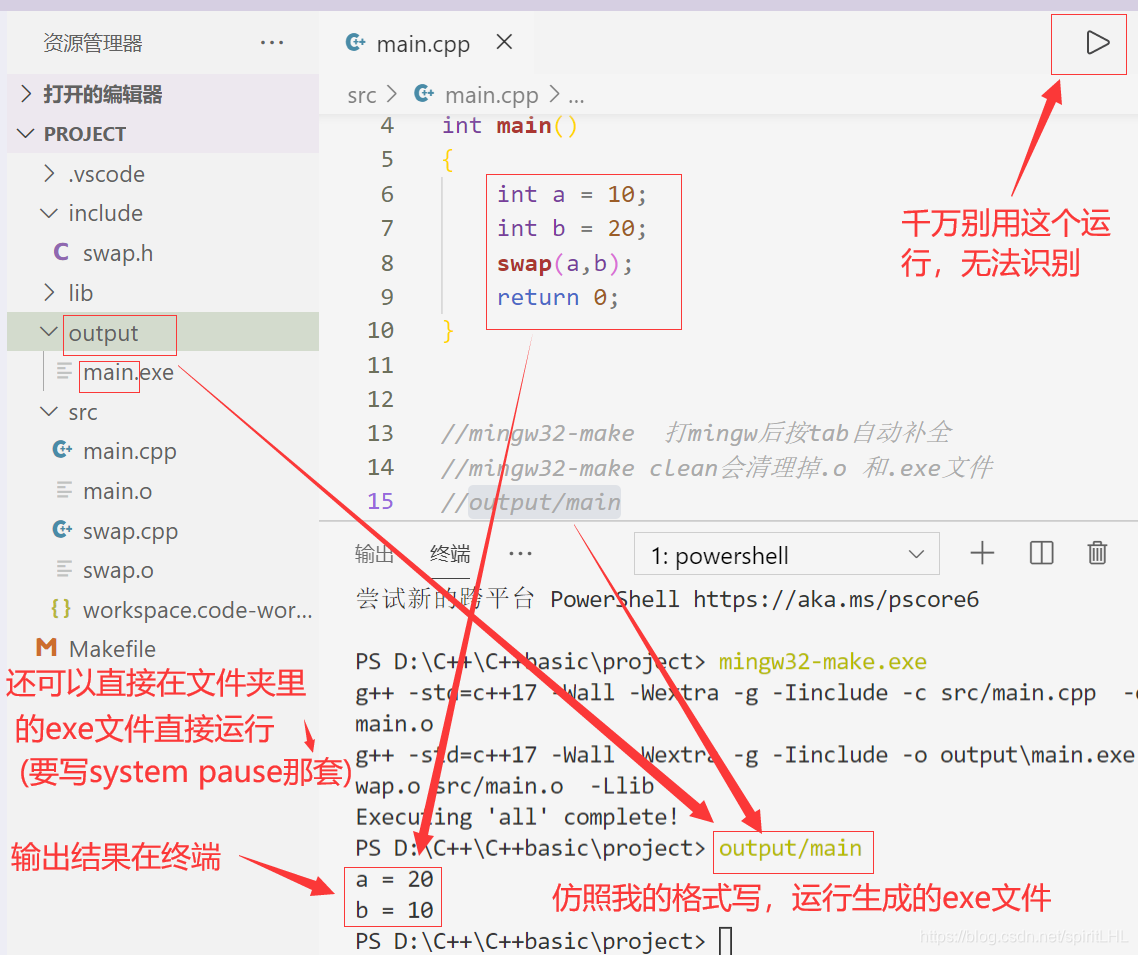Click the terminal prompt cursor at bottom

tap(725, 941)
